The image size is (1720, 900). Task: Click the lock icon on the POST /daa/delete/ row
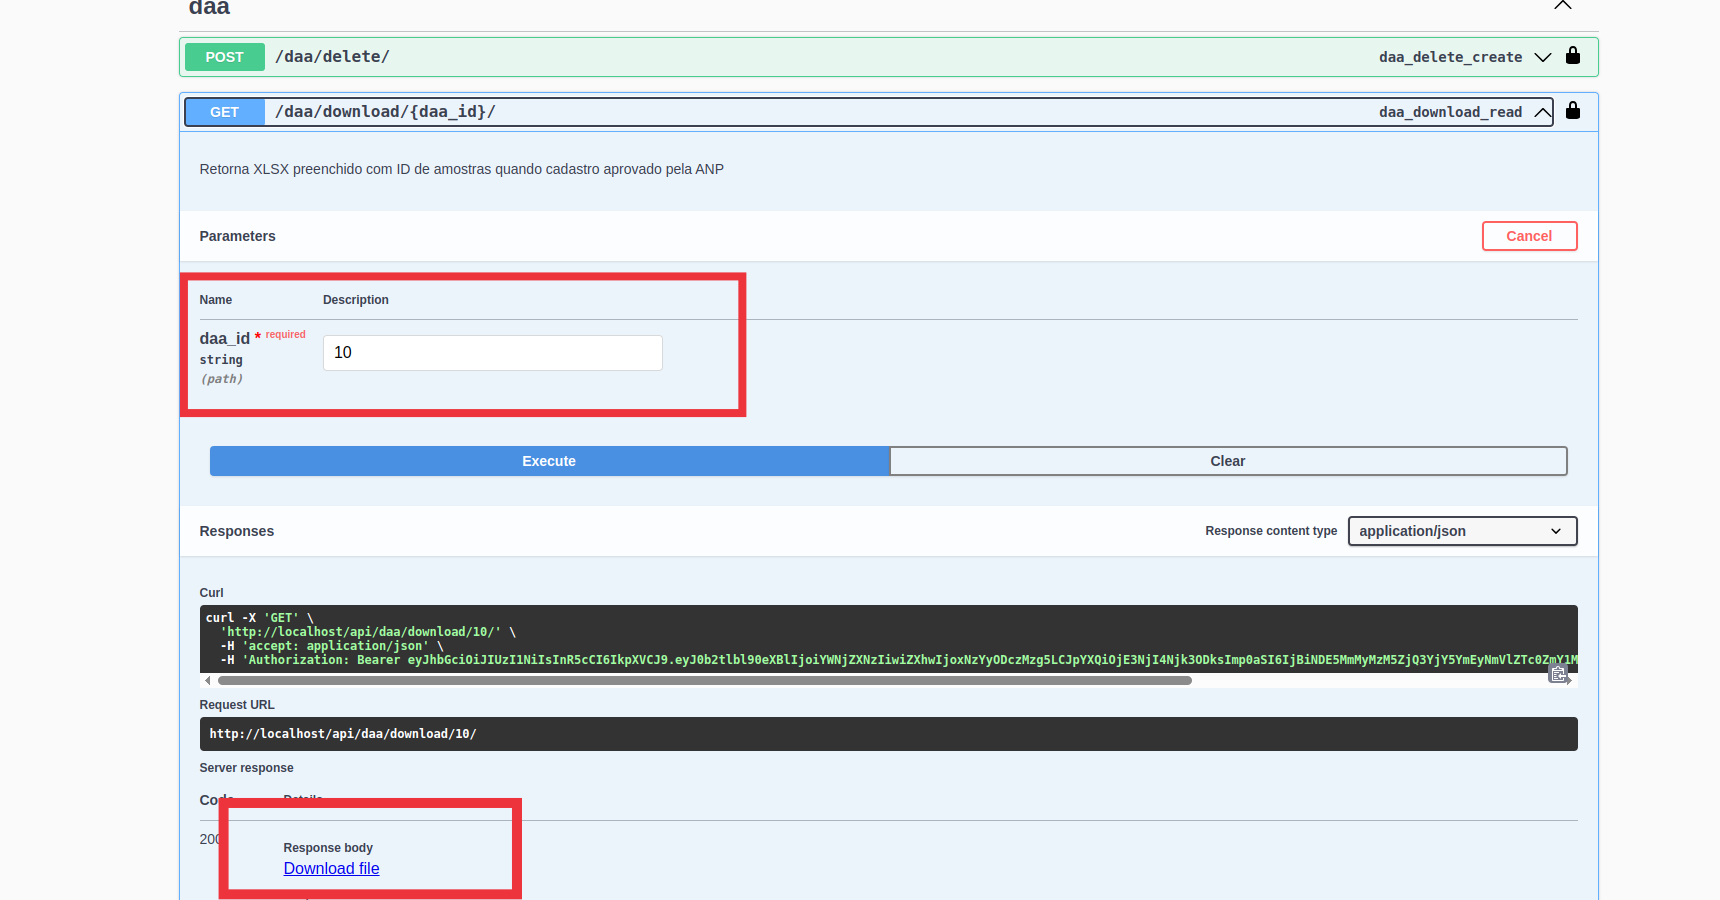1572,56
